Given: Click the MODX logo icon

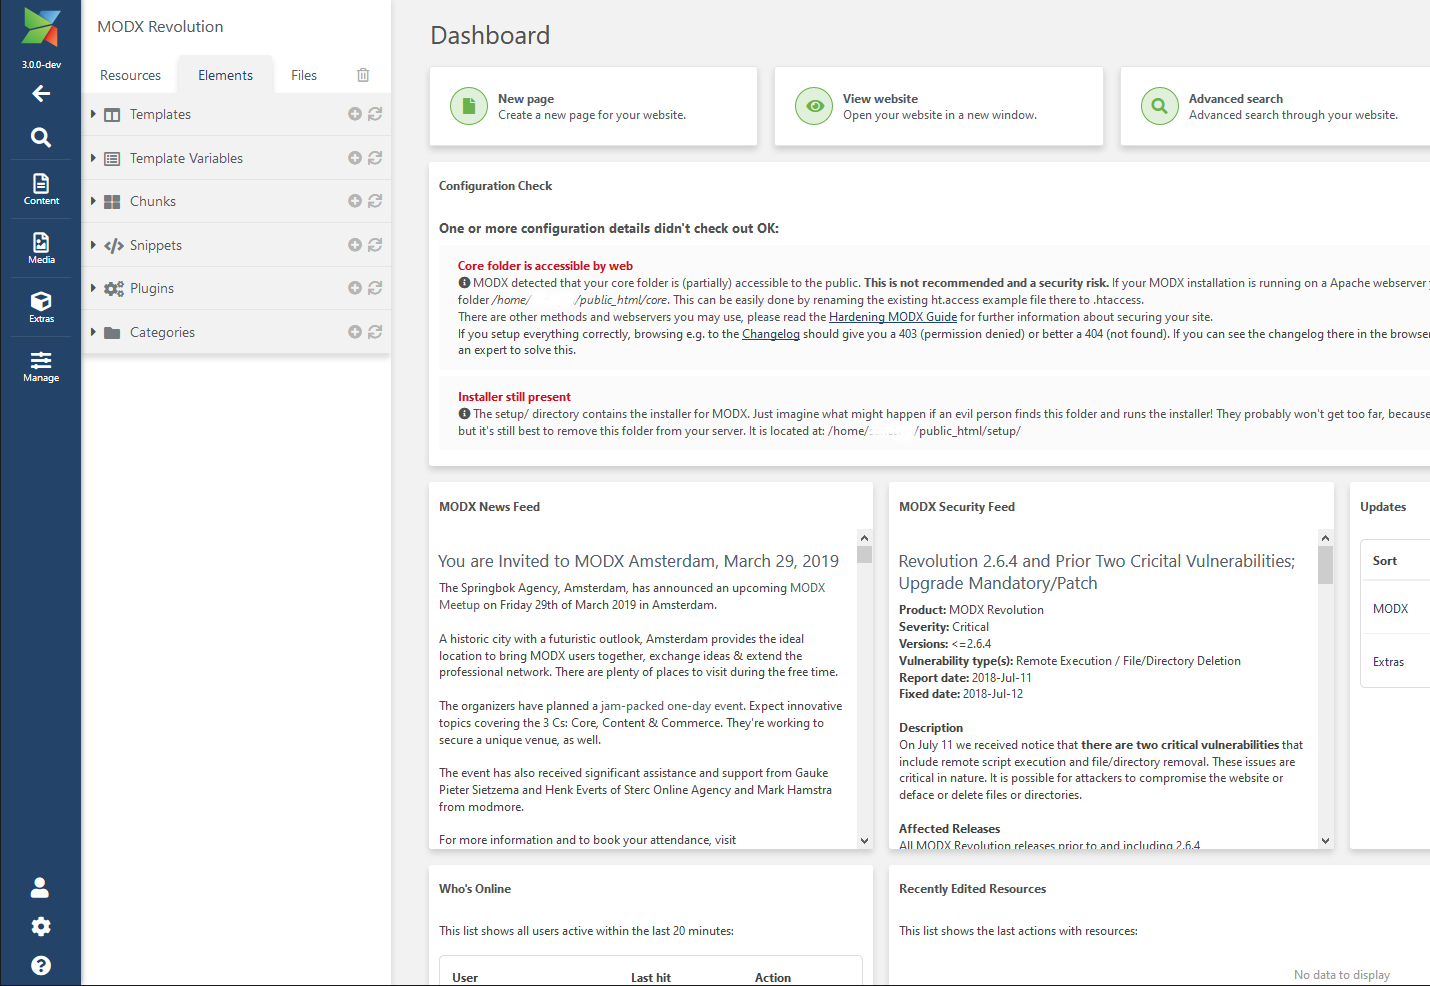Looking at the screenshot, I should pyautogui.click(x=41, y=28).
